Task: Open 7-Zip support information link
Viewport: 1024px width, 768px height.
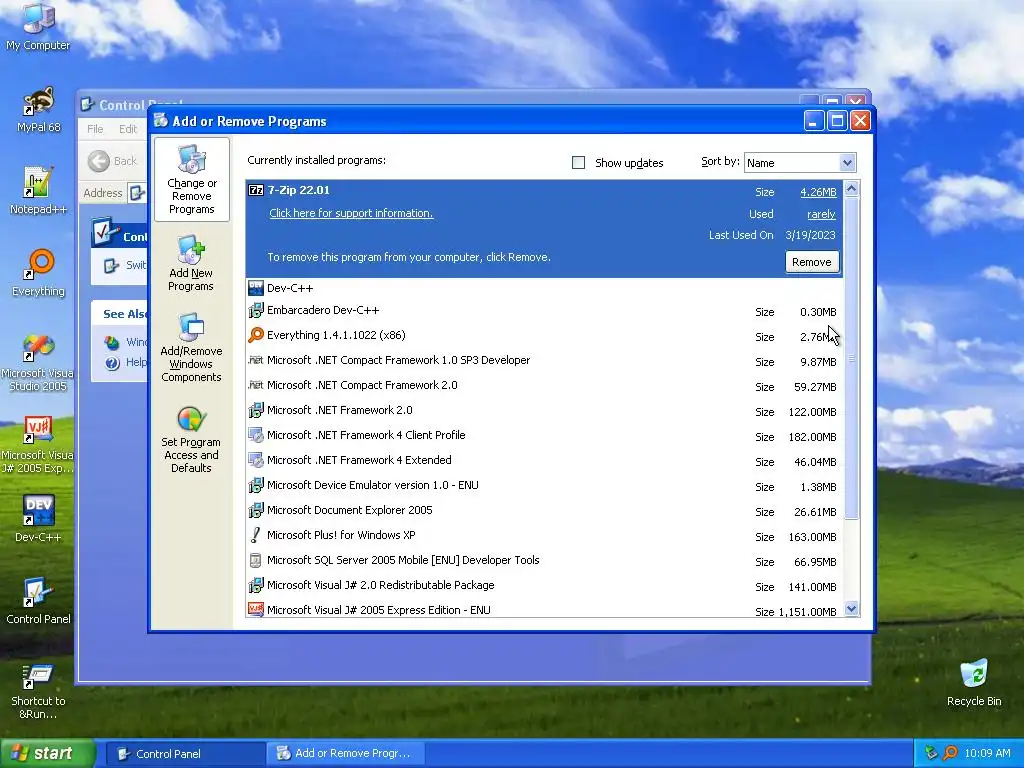Action: coord(351,213)
